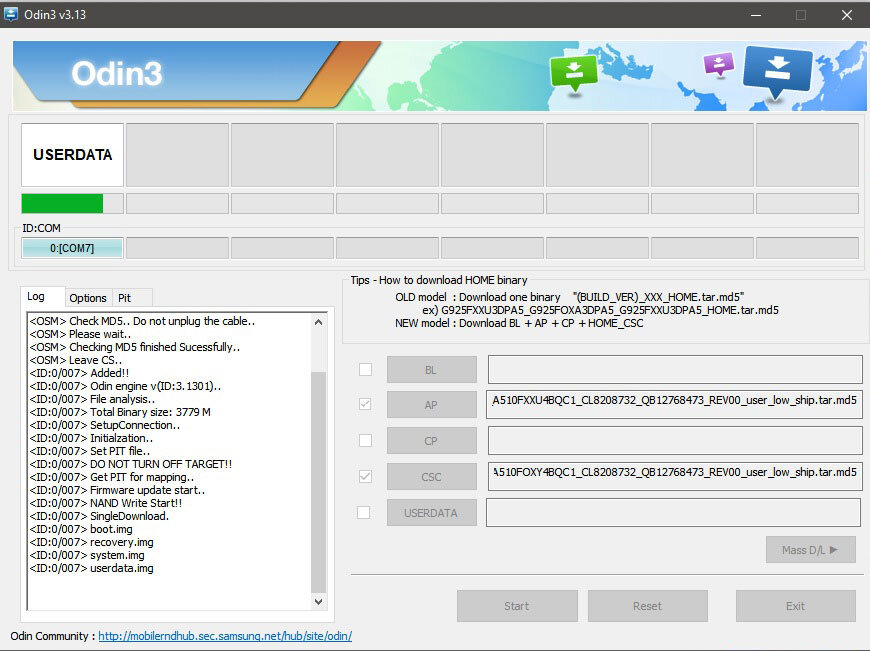
Task: Click the Odin3 app icon in title bar
Action: click(x=10, y=14)
